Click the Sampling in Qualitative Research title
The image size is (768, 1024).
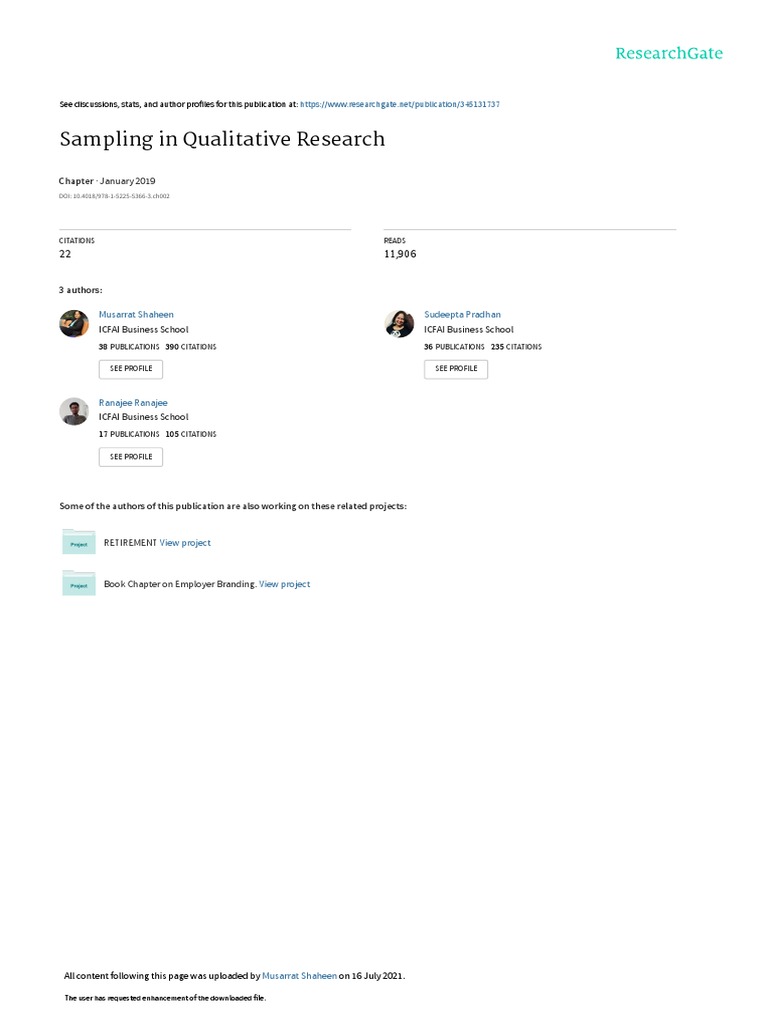[222, 139]
